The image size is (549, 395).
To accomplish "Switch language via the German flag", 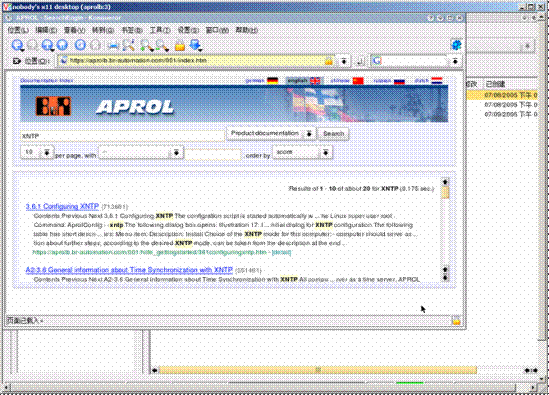I will (x=272, y=81).
